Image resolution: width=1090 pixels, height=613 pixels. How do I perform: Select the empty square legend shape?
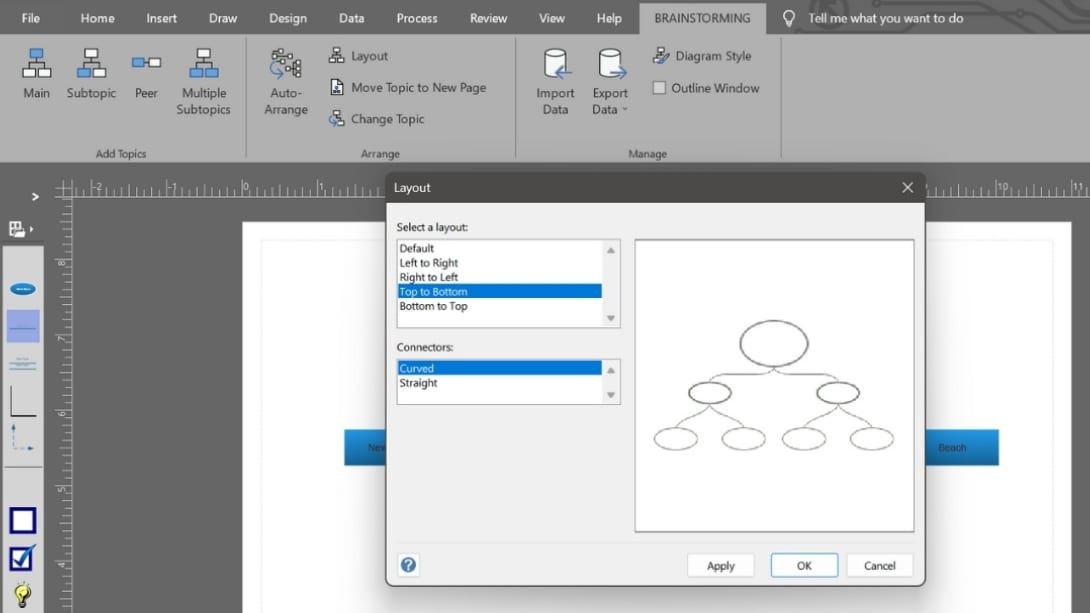(x=23, y=521)
